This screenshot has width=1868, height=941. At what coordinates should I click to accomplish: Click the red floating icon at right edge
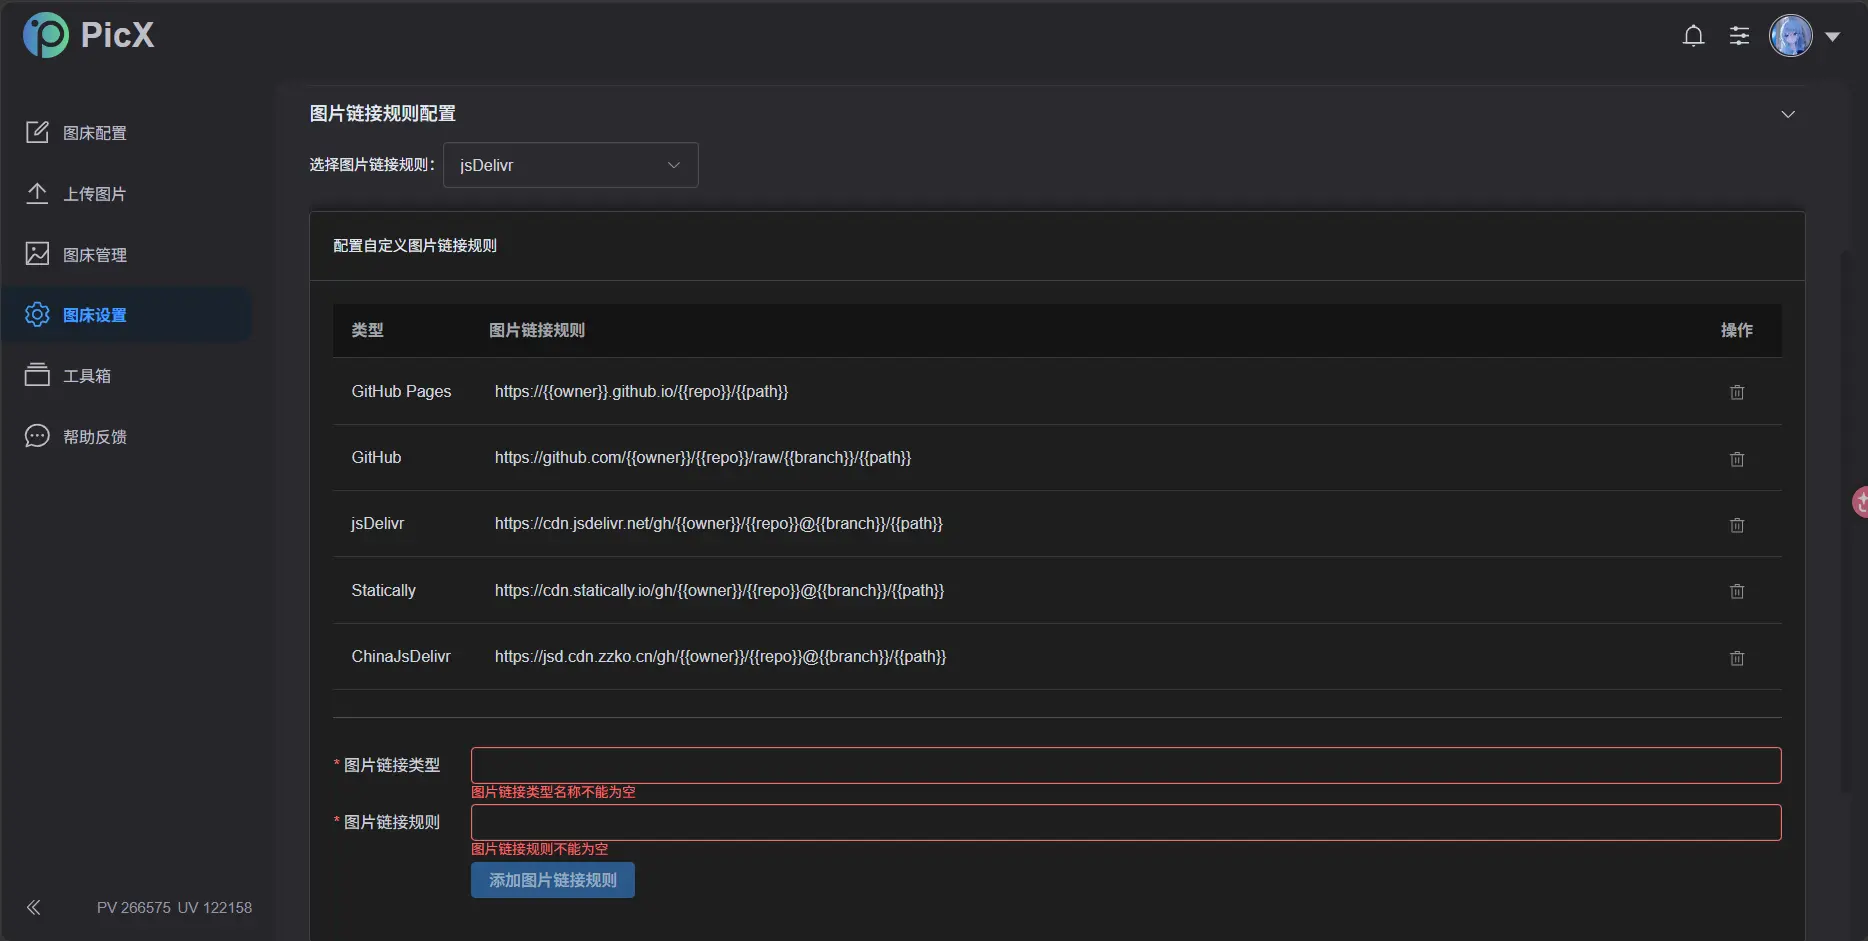pyautogui.click(x=1860, y=502)
